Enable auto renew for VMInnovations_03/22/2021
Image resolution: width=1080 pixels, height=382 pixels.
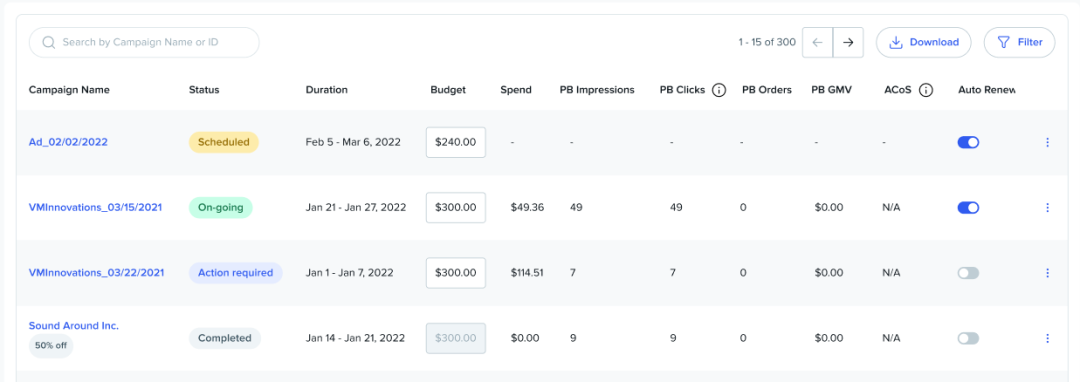tap(968, 273)
